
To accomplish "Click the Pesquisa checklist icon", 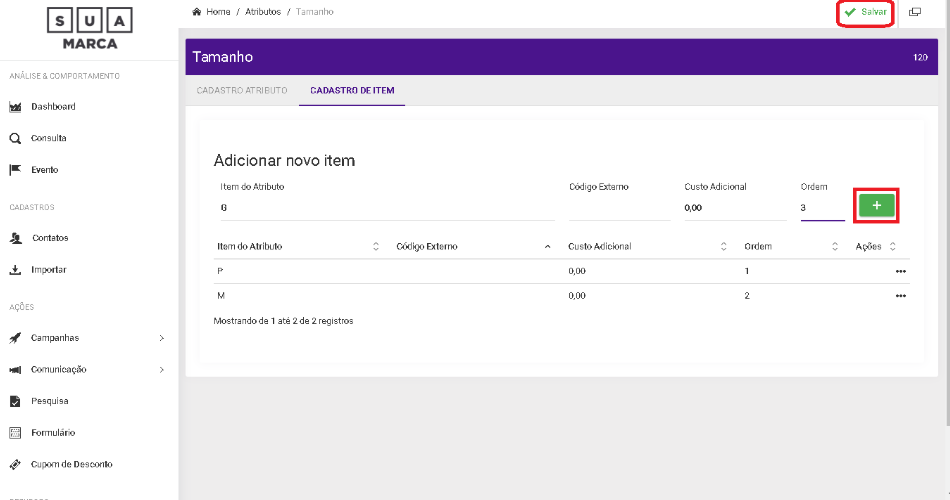I will click(x=15, y=401).
